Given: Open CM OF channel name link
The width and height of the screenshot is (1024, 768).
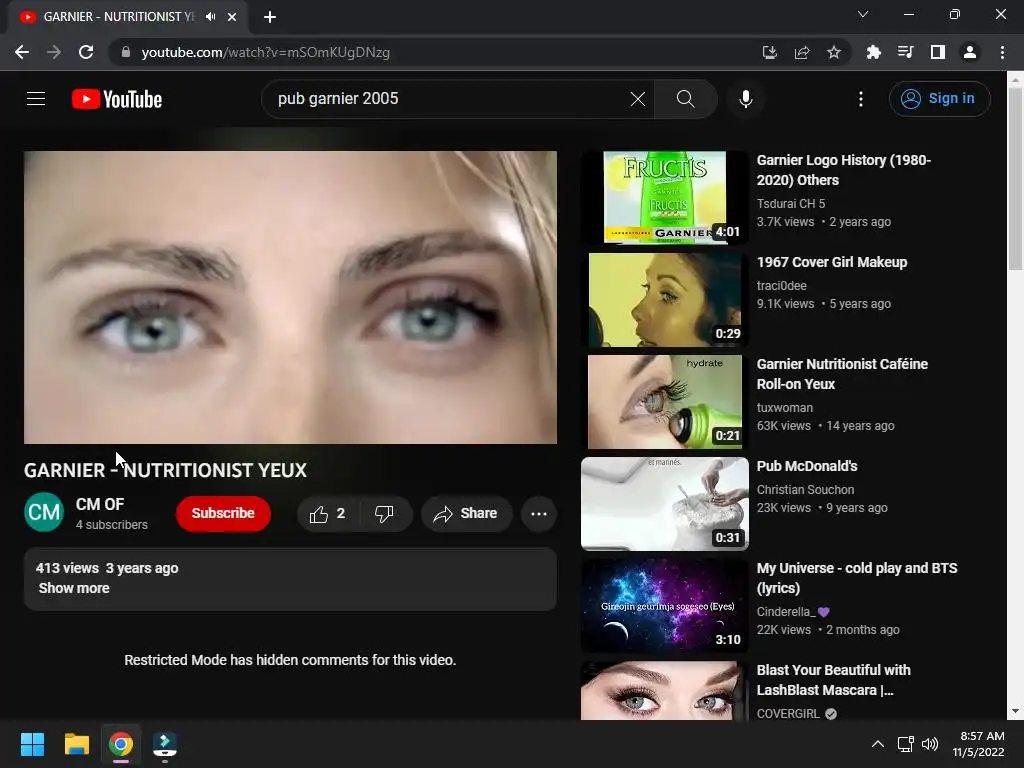Looking at the screenshot, I should [100, 504].
